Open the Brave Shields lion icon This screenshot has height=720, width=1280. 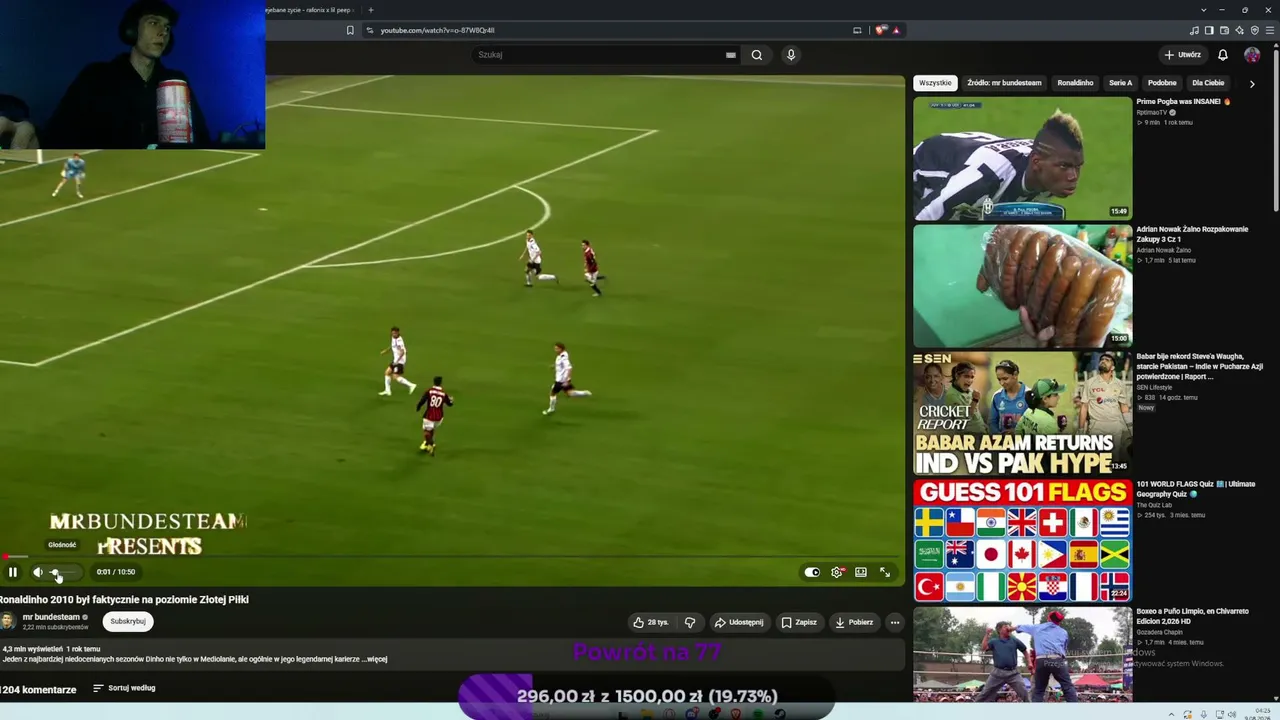881,30
